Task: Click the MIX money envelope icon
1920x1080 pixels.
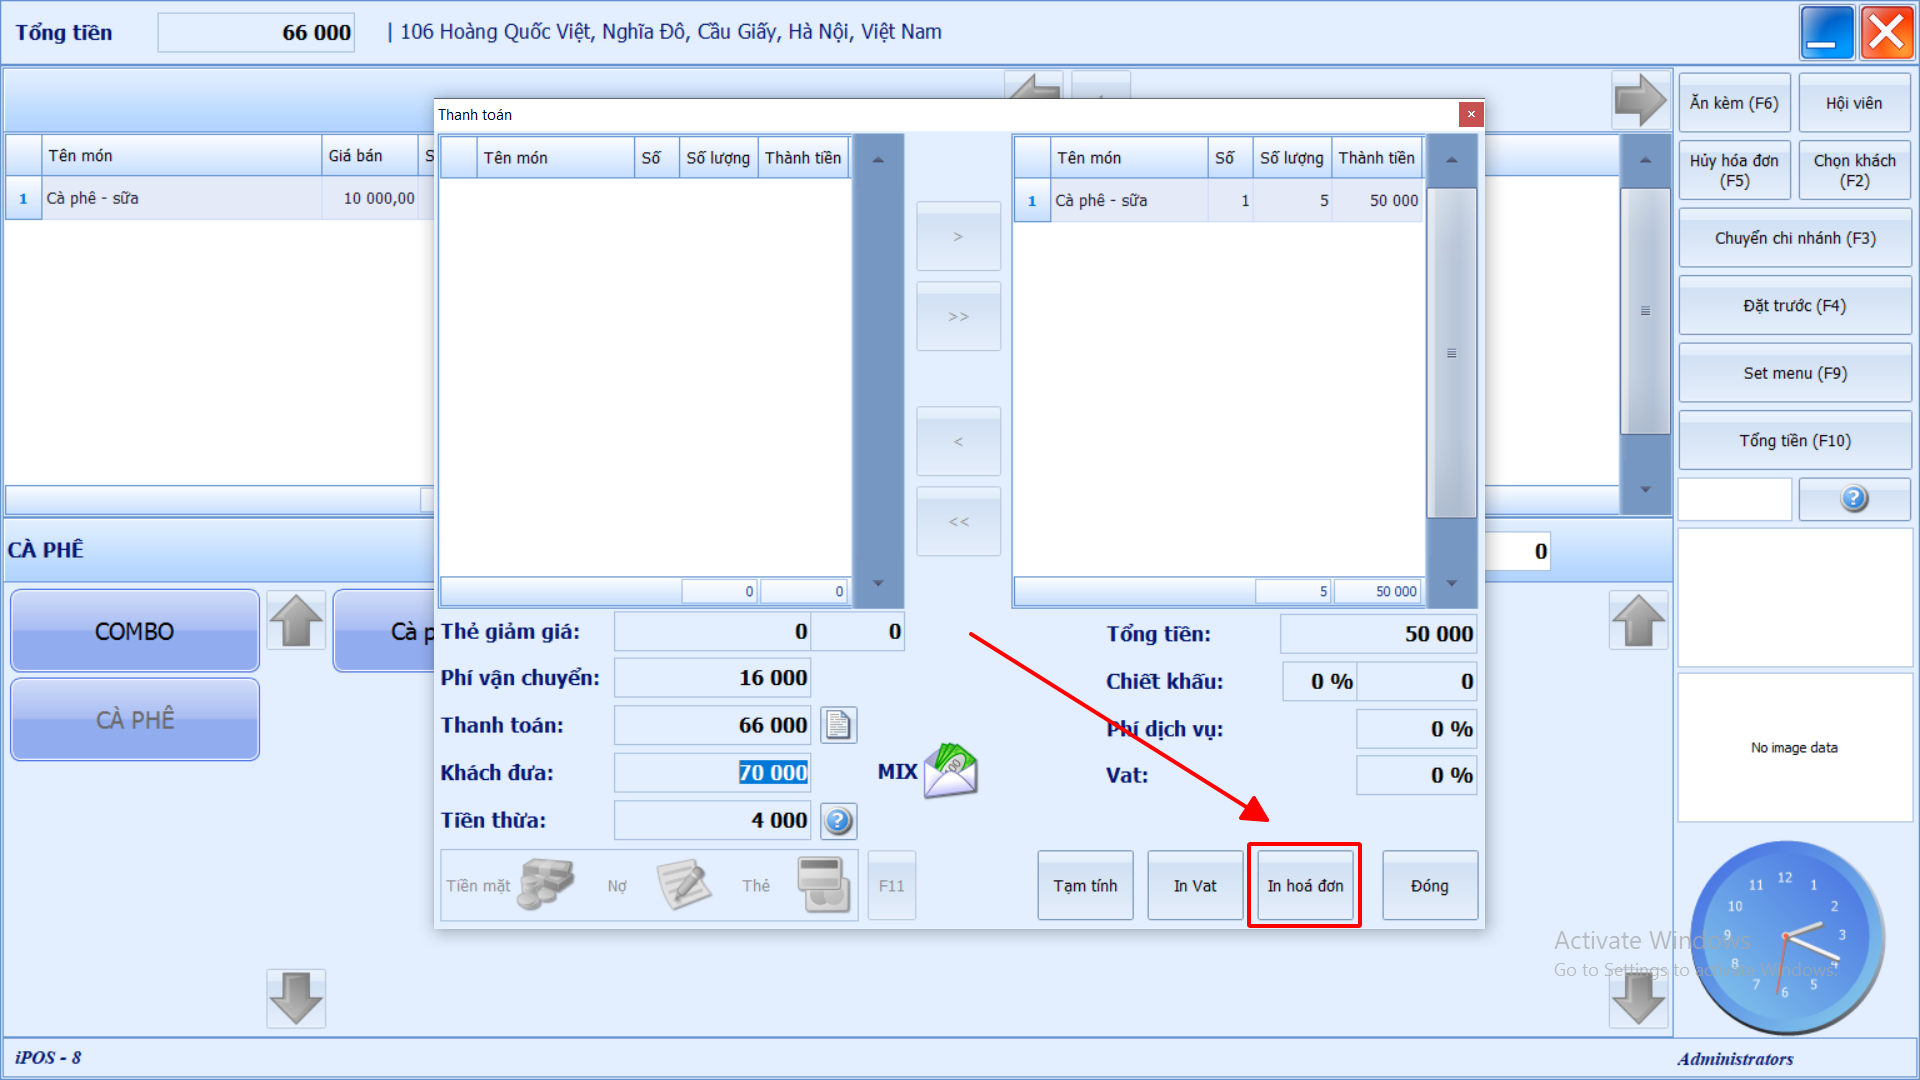Action: (x=950, y=771)
